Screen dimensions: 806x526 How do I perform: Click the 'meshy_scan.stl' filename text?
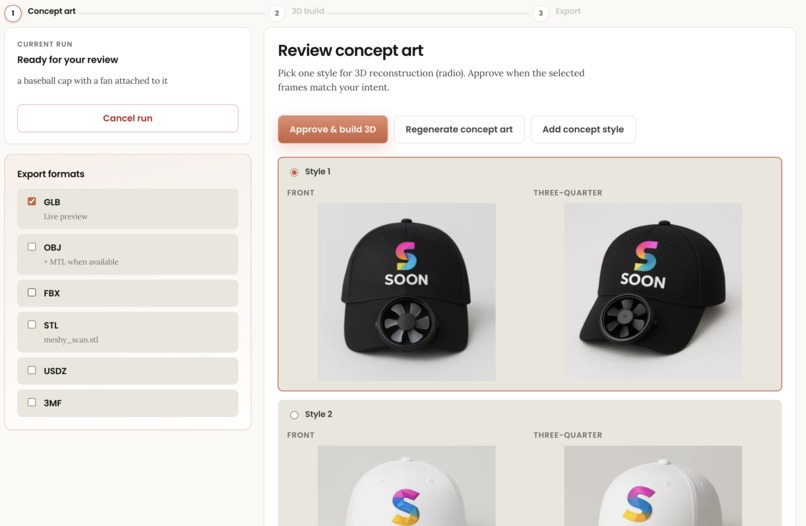[71, 340]
